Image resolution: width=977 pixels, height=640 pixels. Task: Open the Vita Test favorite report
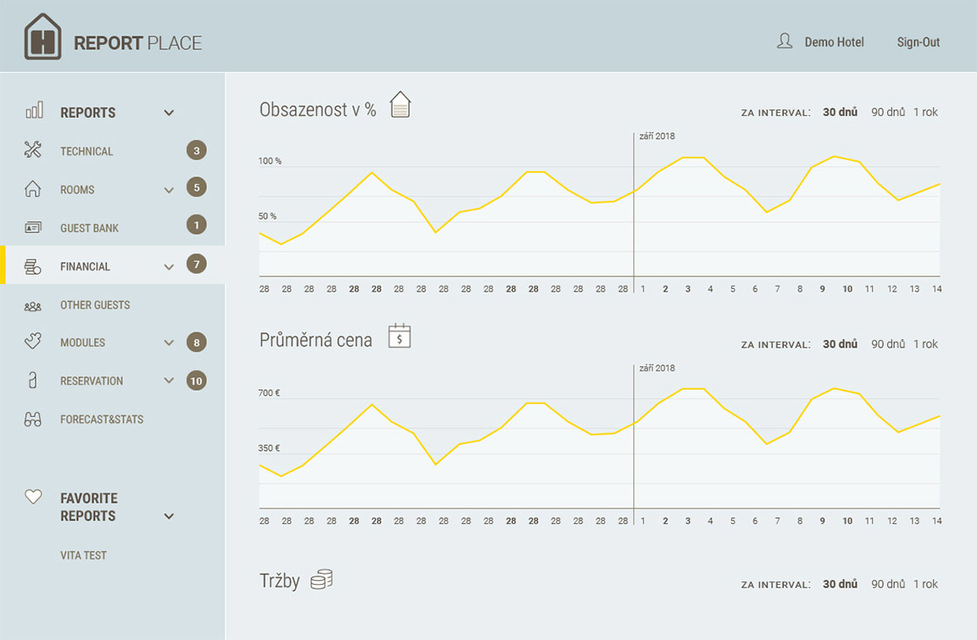[83, 555]
